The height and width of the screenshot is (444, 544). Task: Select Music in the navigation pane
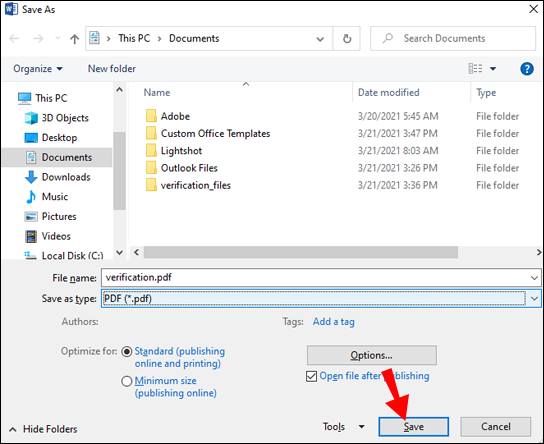point(46,197)
